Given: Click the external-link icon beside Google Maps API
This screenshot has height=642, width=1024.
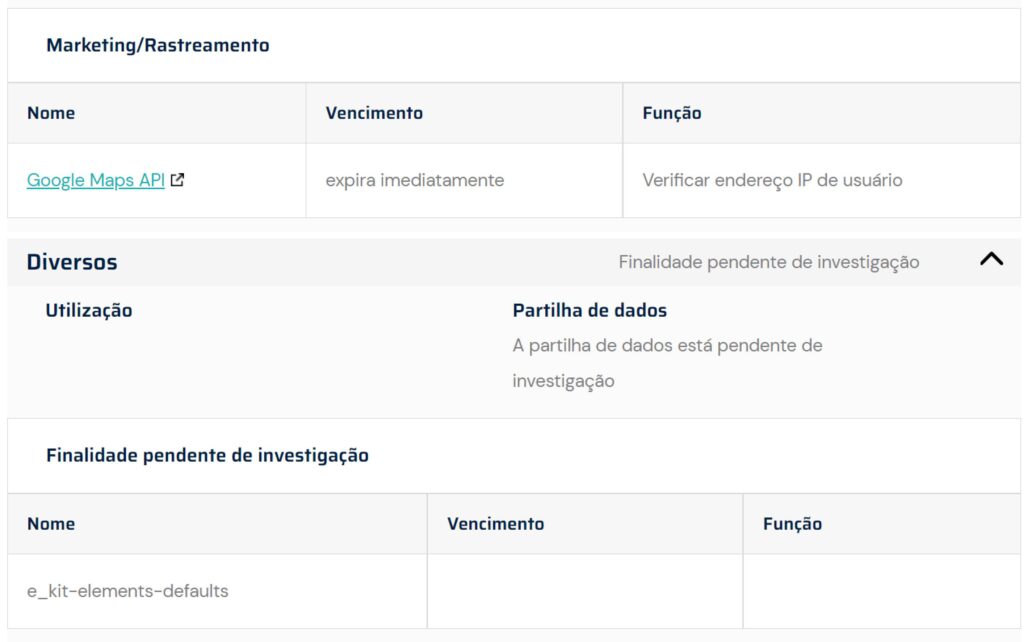Looking at the screenshot, I should 178,181.
